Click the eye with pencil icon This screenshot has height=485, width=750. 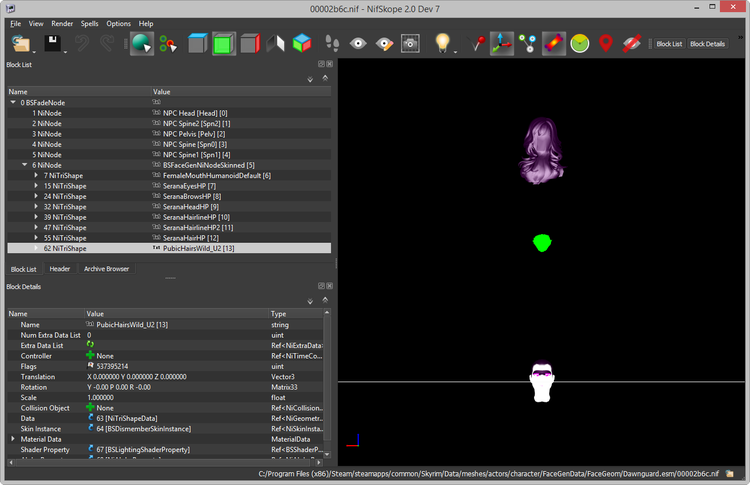point(384,44)
